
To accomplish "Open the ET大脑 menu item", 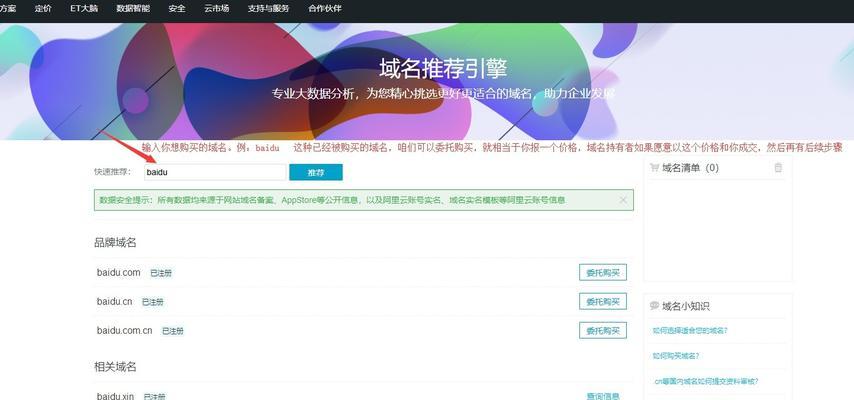I will coord(84,9).
